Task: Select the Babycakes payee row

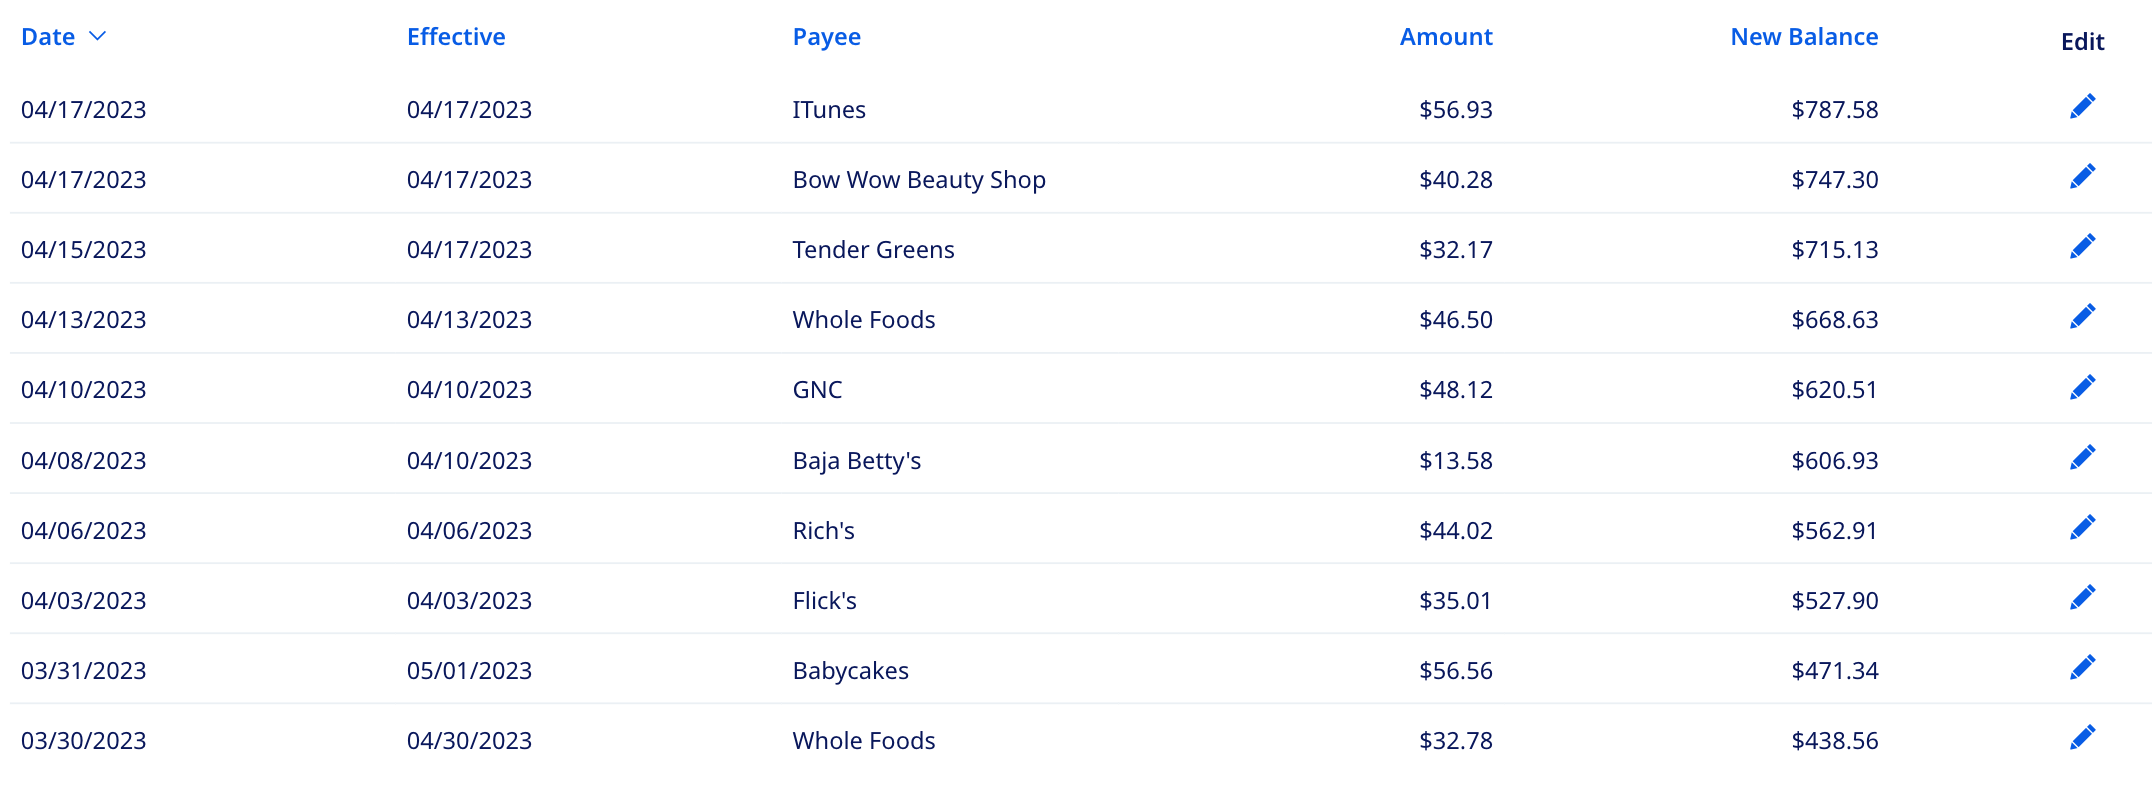Action: click(850, 671)
